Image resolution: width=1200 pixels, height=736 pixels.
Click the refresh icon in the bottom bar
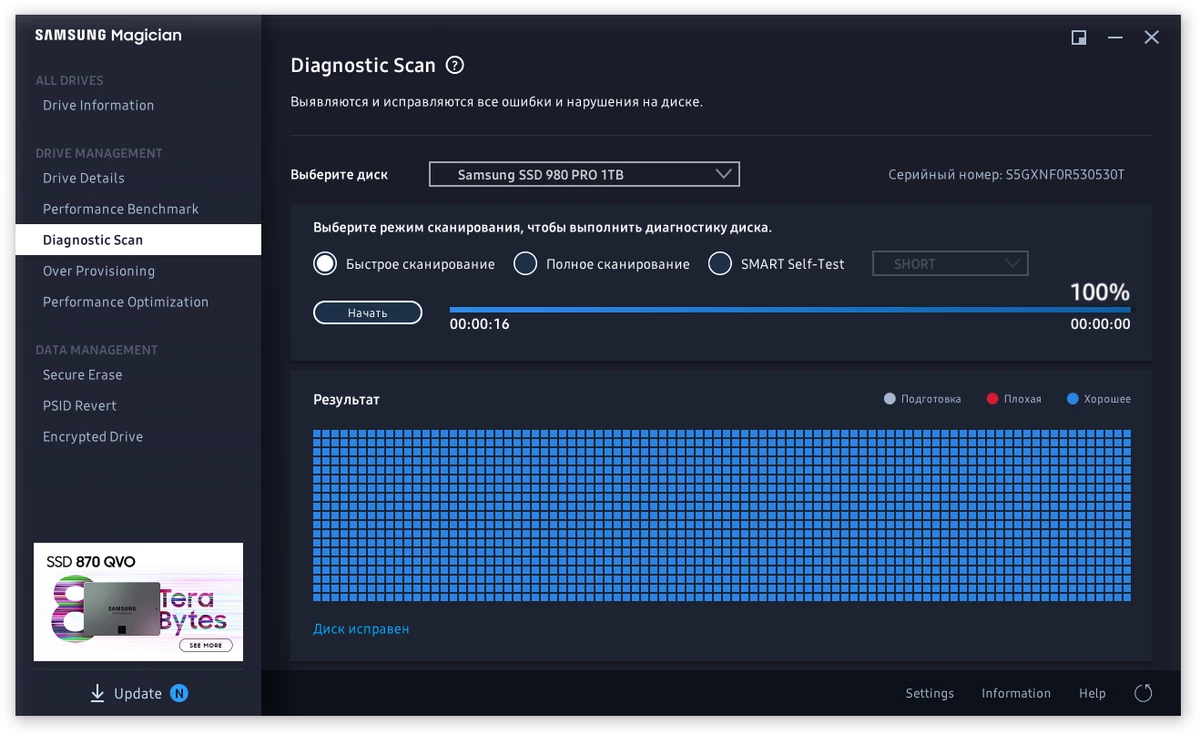click(1144, 693)
